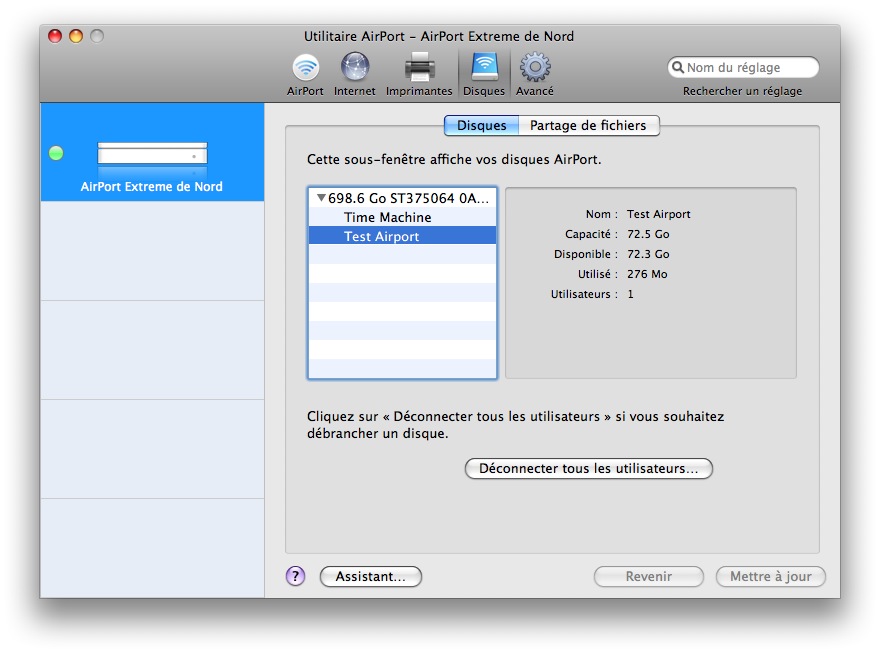
Task: Open the AirPort toolbar pane
Action: [x=305, y=74]
